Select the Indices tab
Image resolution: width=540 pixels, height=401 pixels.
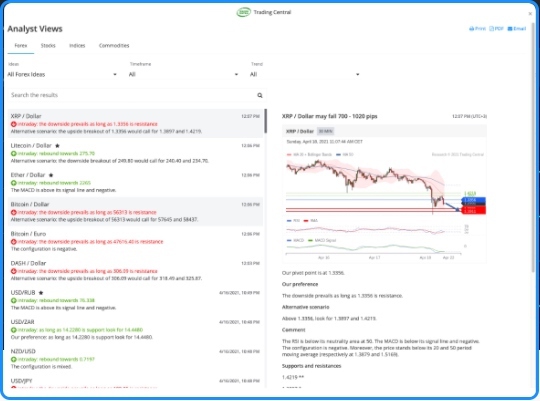[x=77, y=45]
